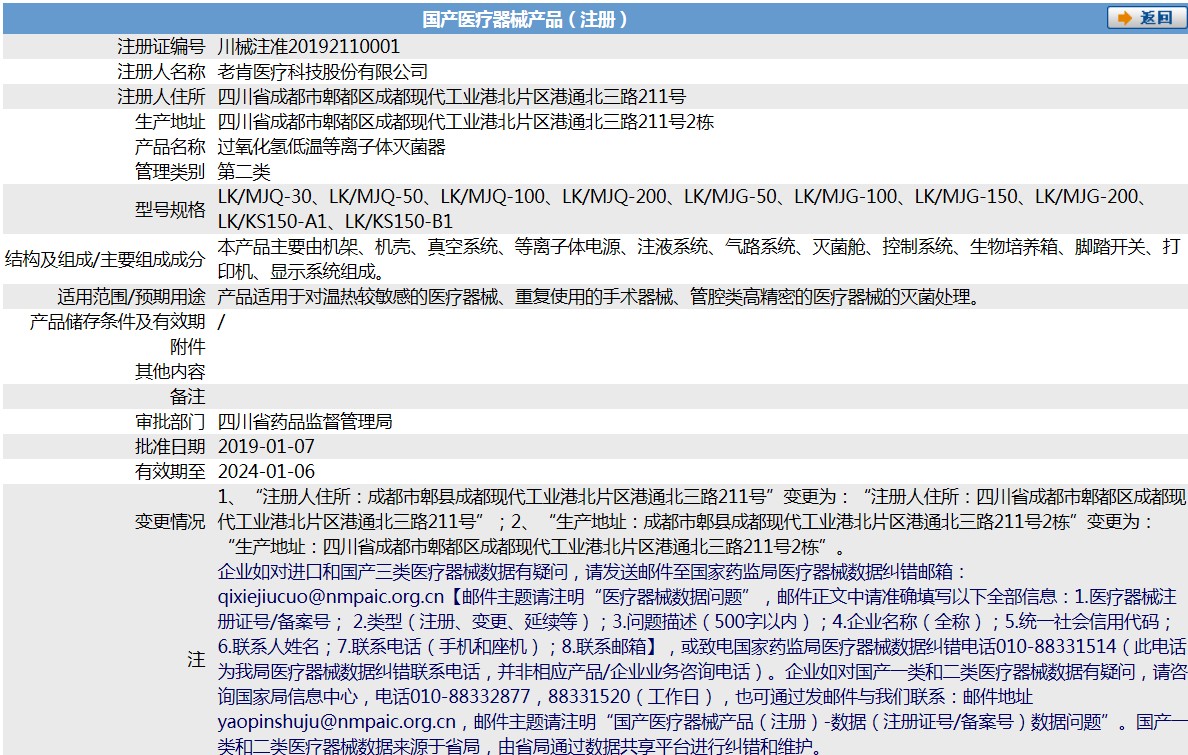Select registrant name 老肯医疗科技股份有限公司
1188x755 pixels.
coord(323,71)
